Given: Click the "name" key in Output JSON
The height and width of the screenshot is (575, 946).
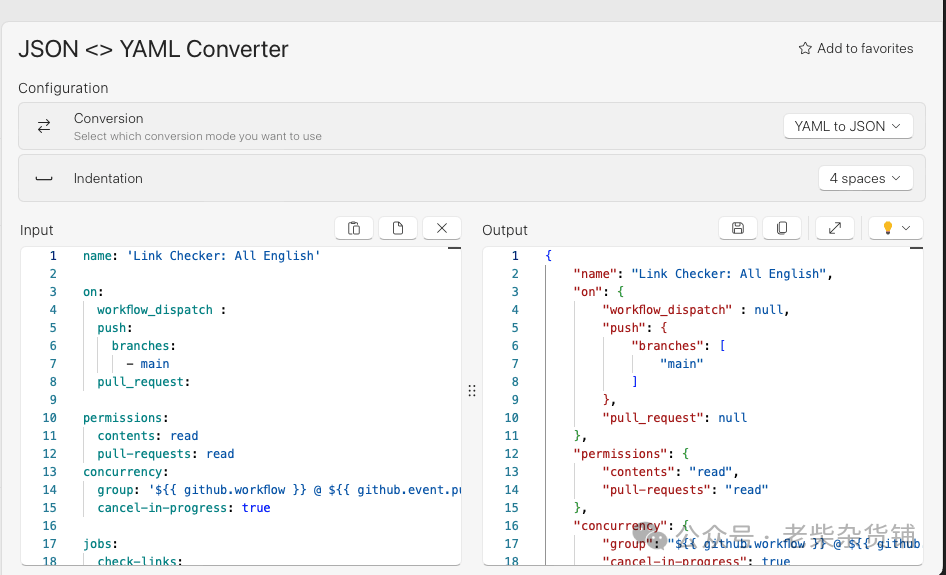Looking at the screenshot, I should pyautogui.click(x=595, y=274).
